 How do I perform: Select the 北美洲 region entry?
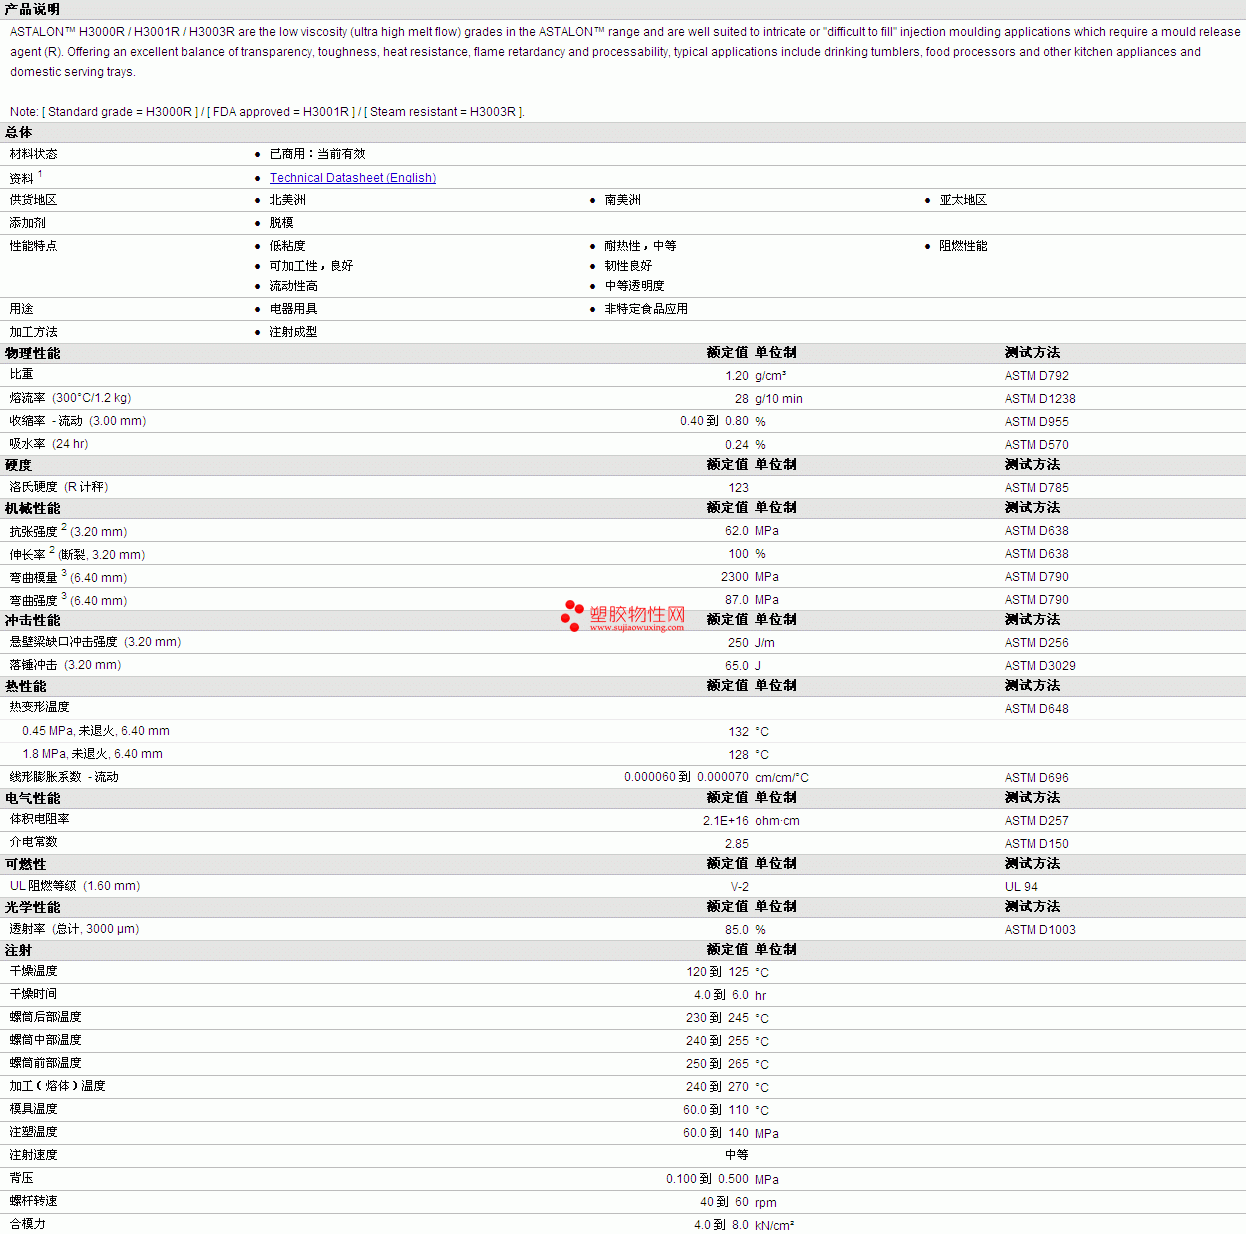(288, 200)
